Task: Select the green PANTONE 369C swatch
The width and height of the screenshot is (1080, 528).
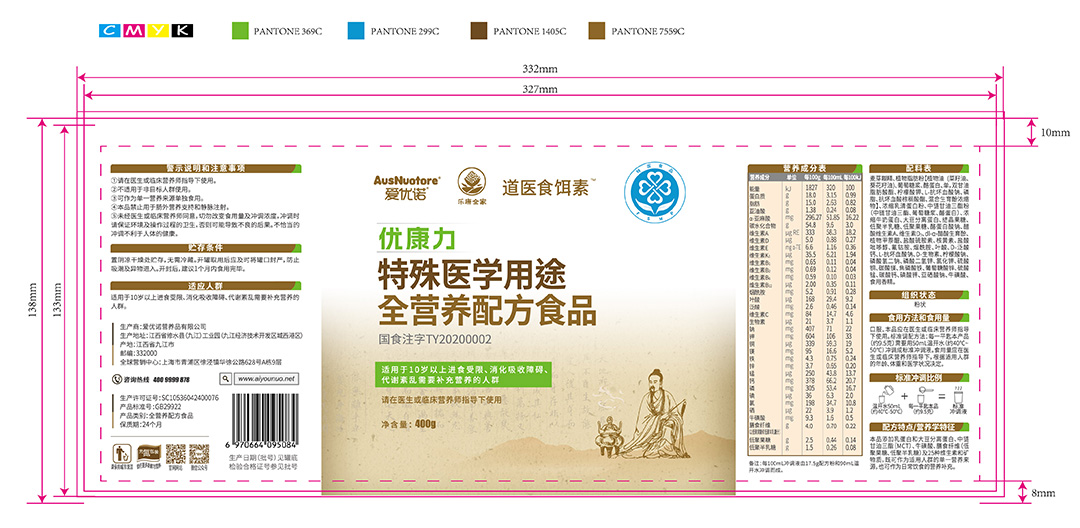Action: (240, 30)
